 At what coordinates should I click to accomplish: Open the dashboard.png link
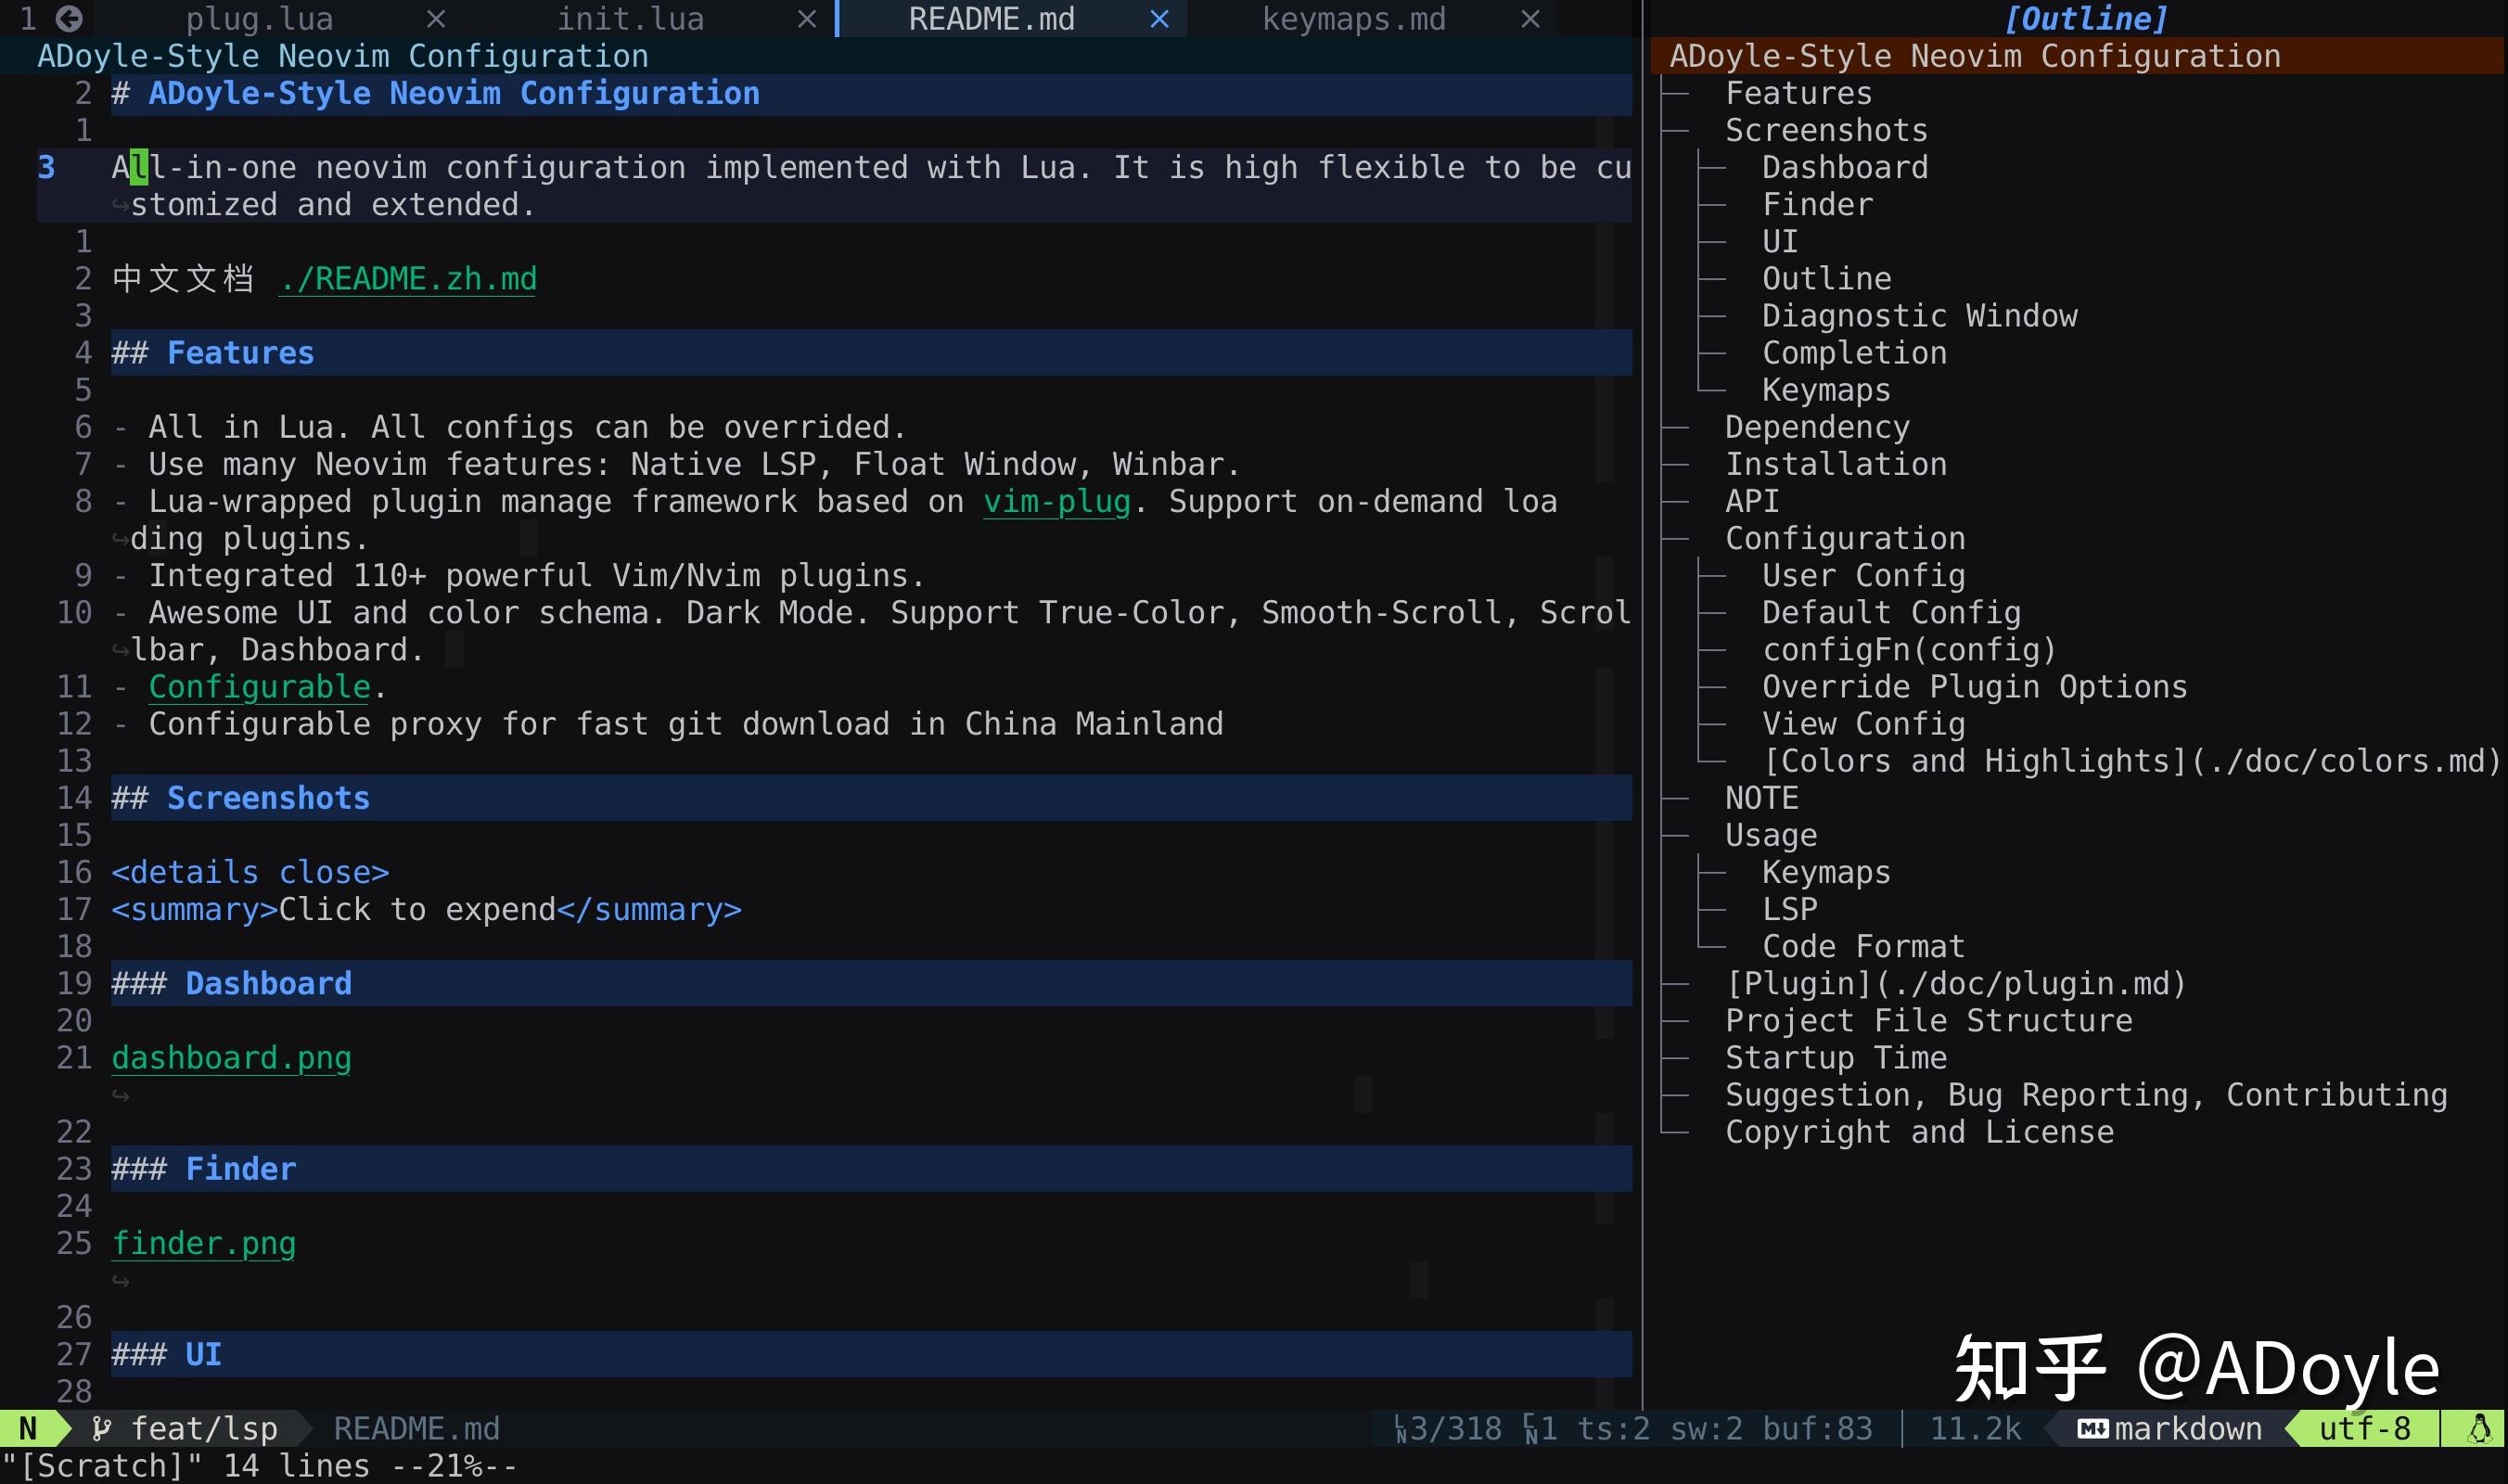pos(231,1058)
